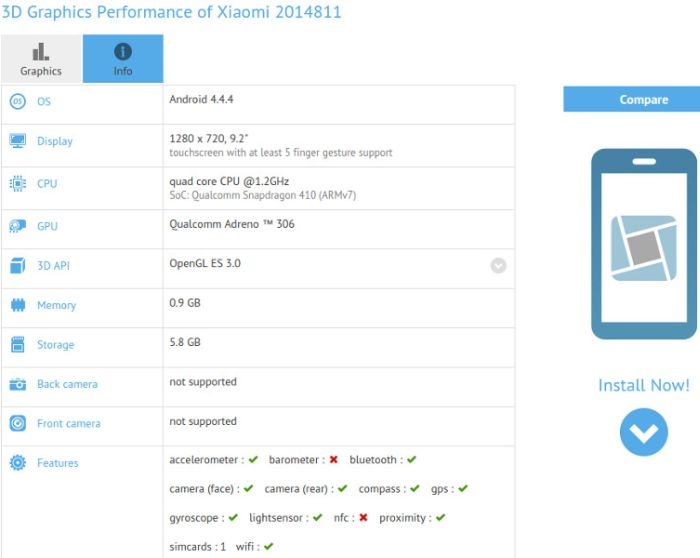Switch to the Graphics tab

tap(42, 58)
